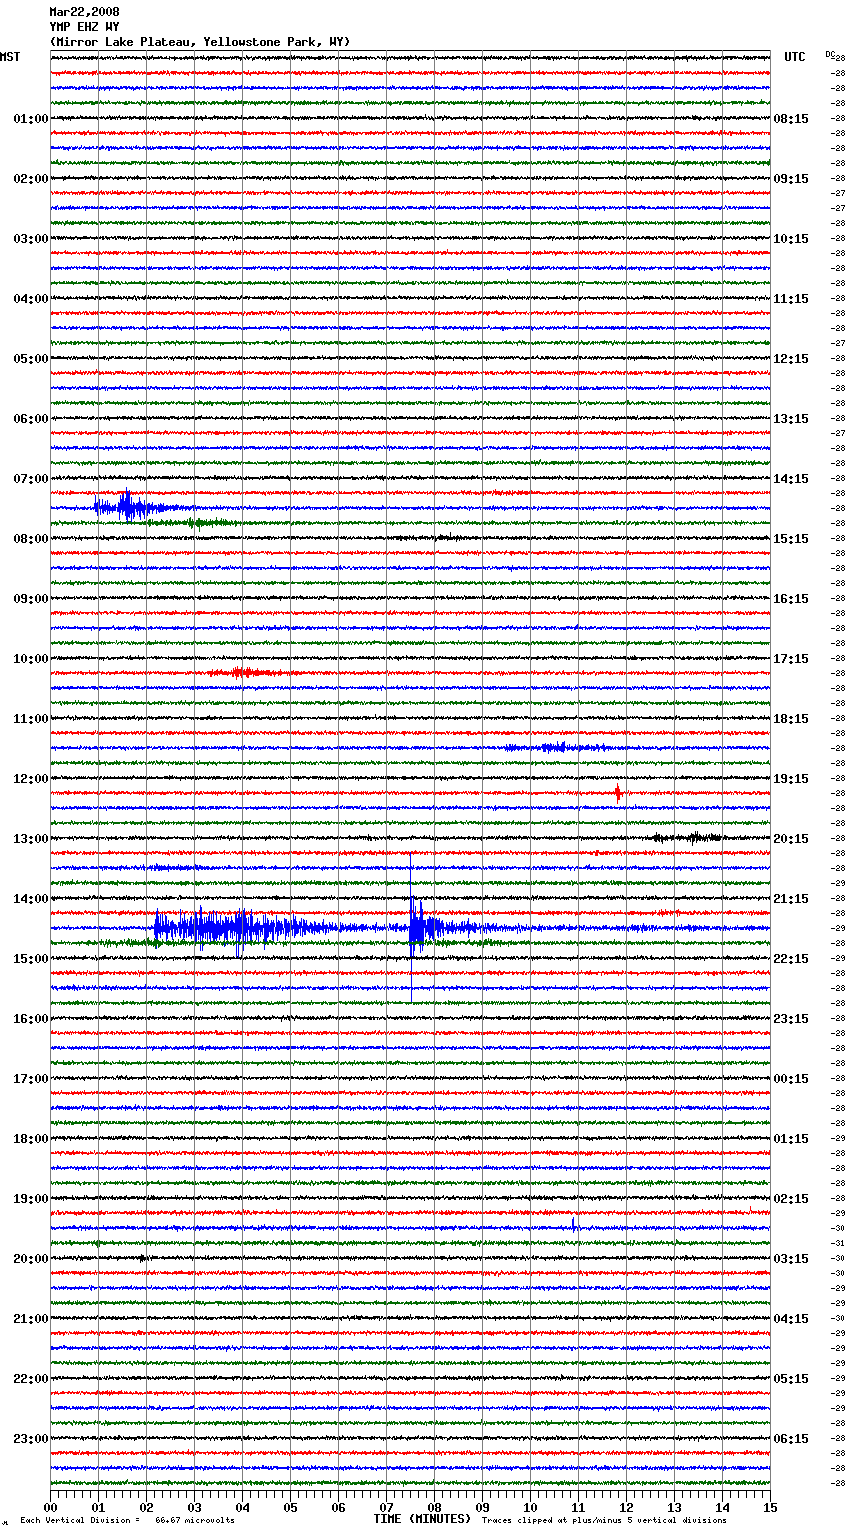Click the 03:15 UTC time label

click(791, 1259)
